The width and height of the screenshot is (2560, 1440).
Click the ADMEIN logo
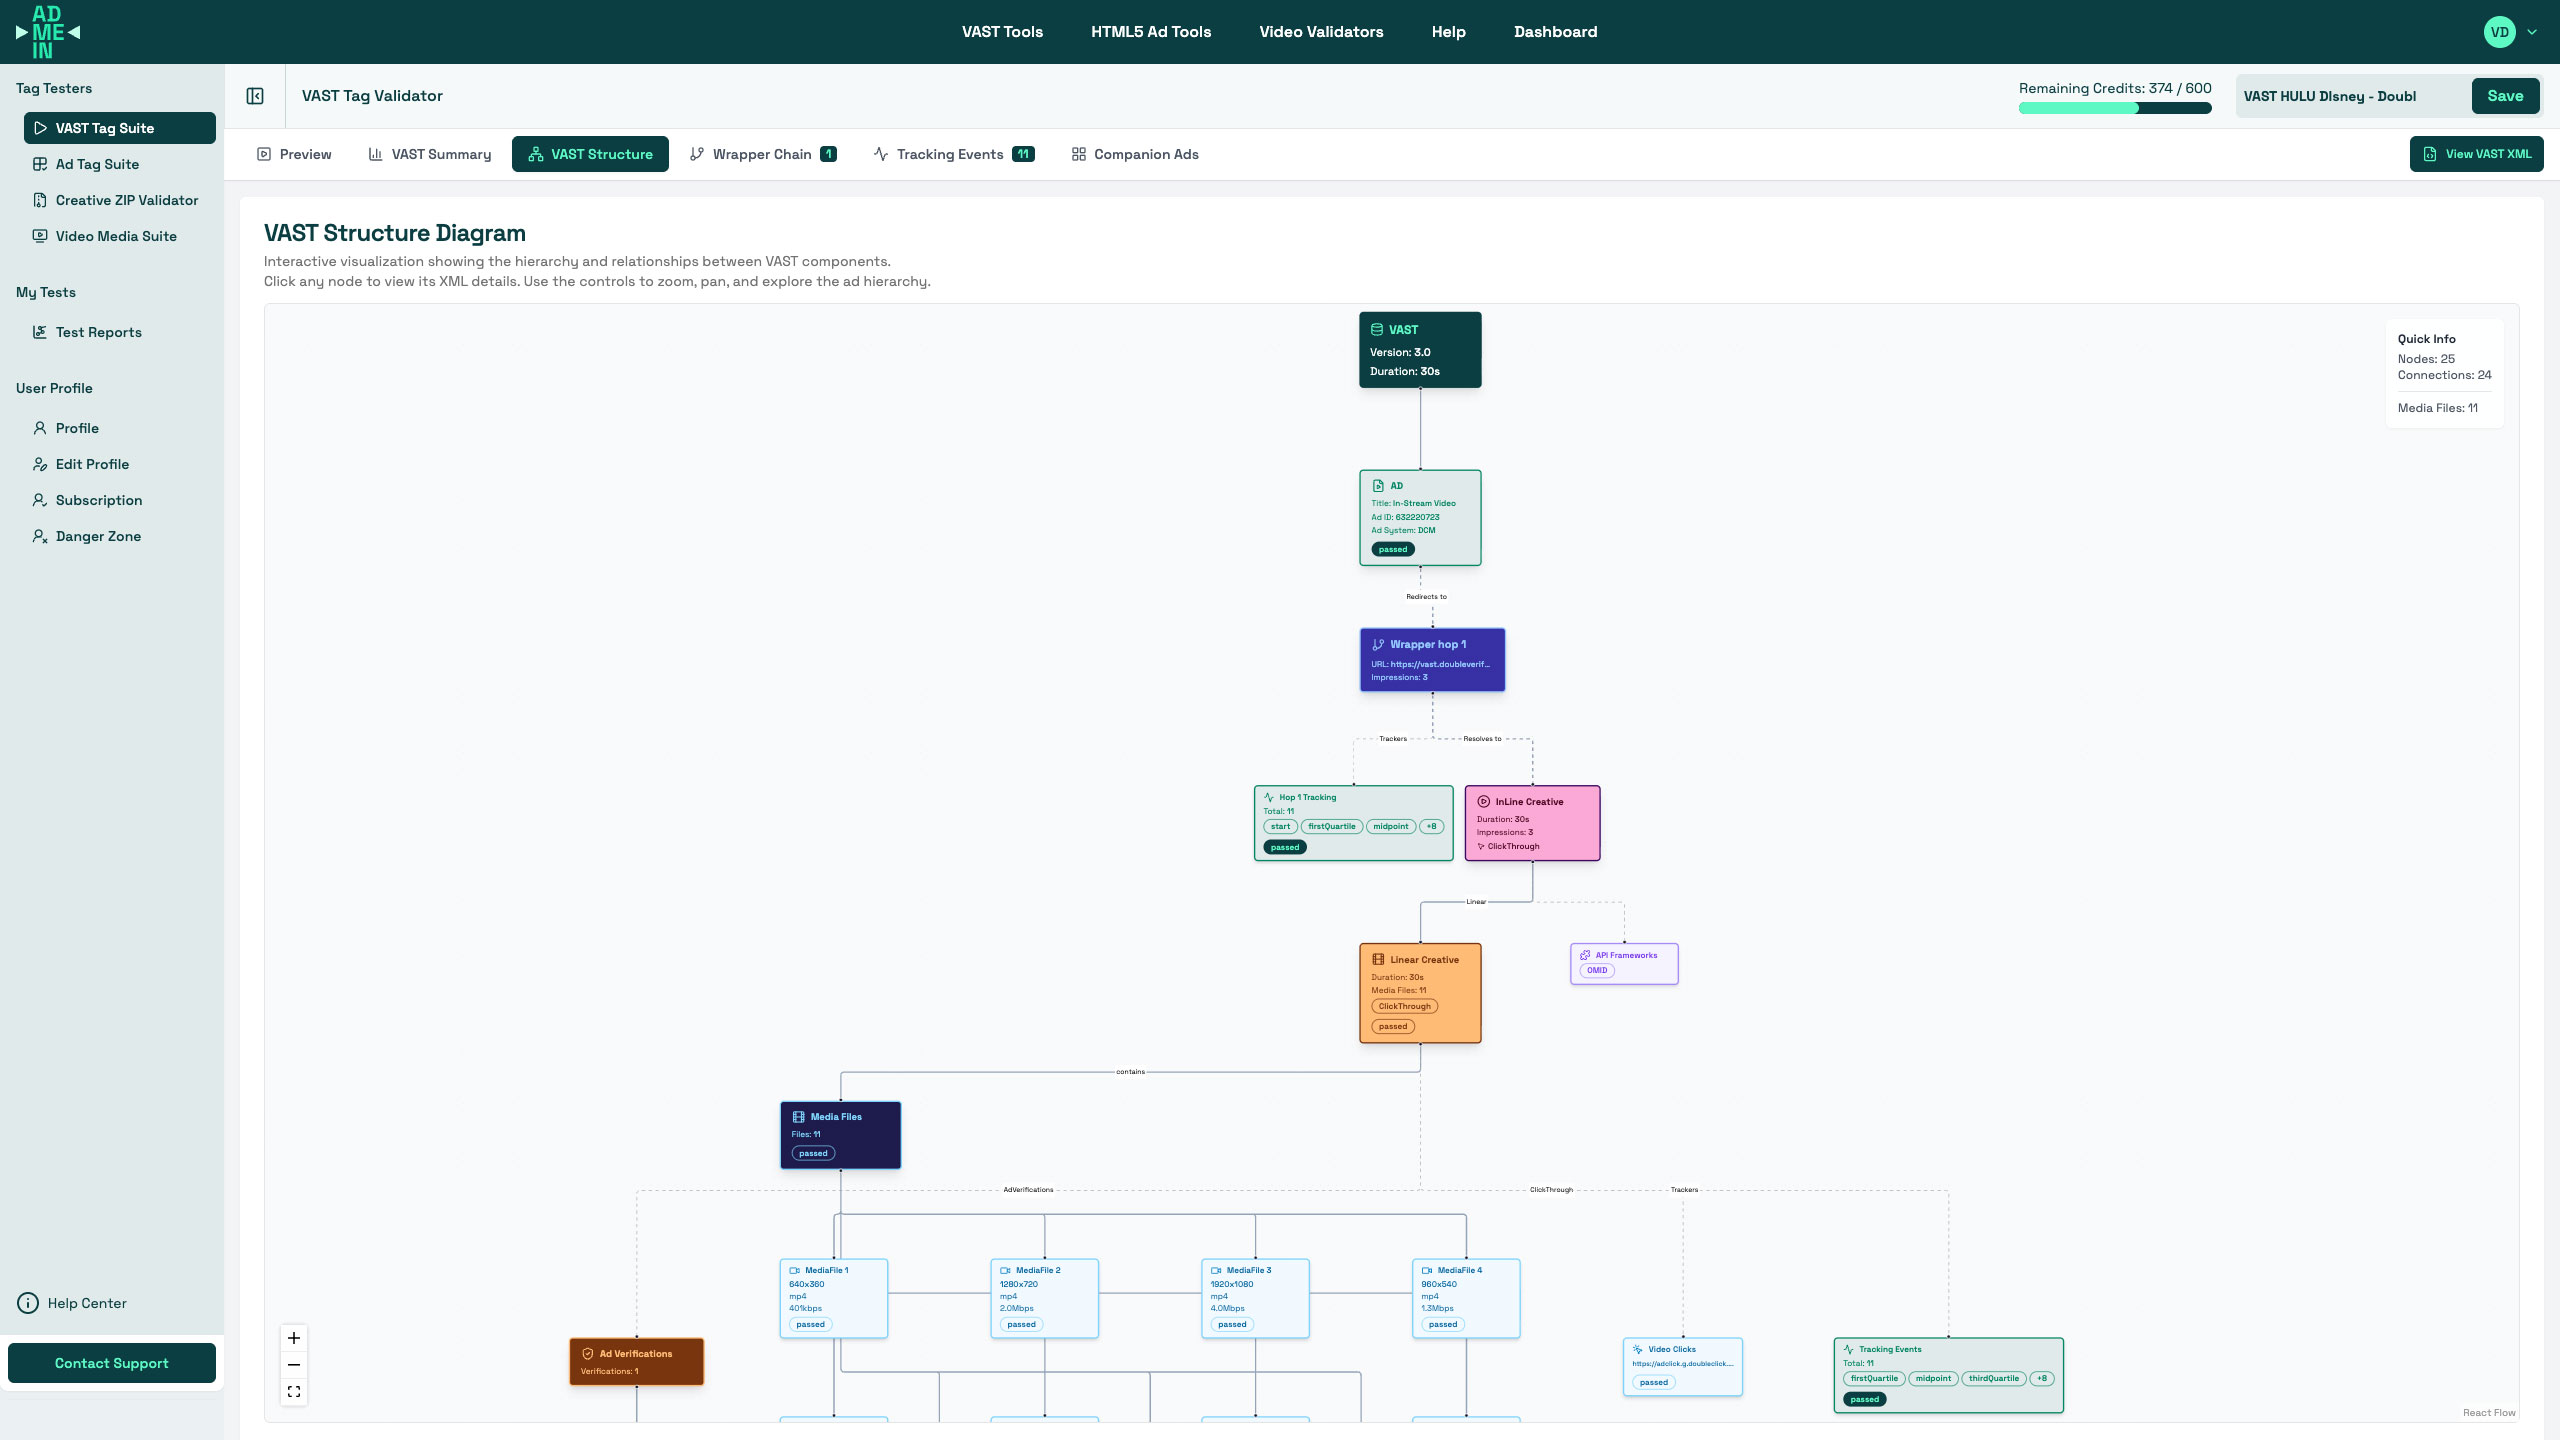(47, 32)
